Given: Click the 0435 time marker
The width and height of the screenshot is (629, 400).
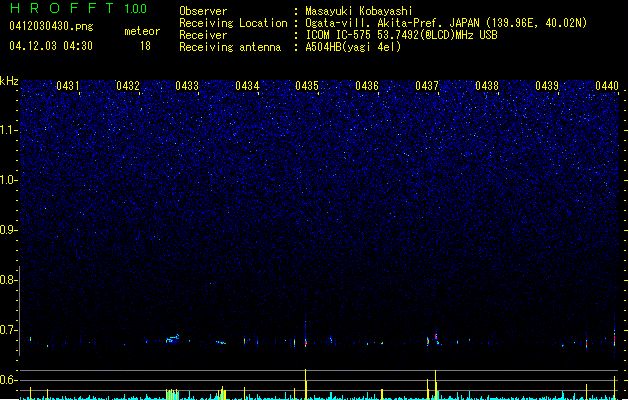Looking at the screenshot, I should (307, 86).
